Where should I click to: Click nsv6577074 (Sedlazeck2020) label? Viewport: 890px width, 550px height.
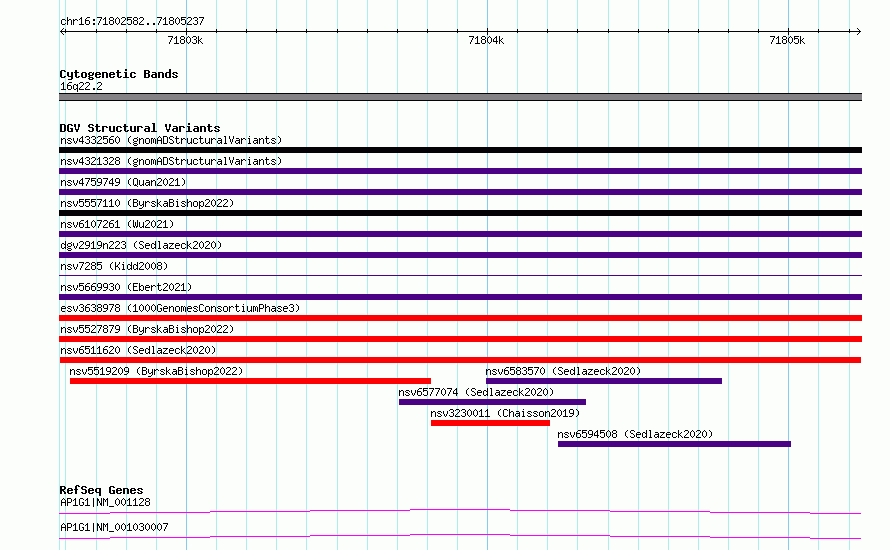476,392
